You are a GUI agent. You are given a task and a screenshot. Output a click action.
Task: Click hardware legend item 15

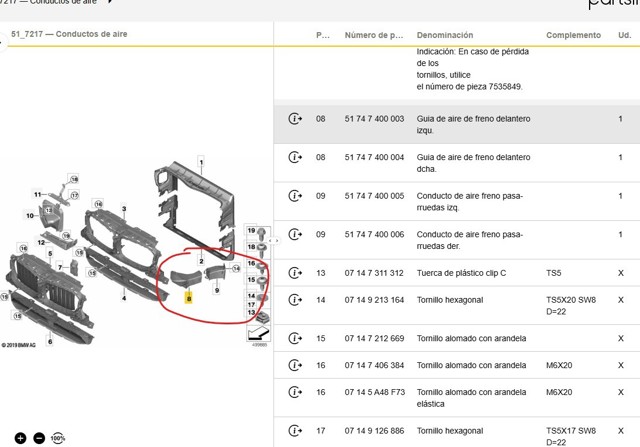(257, 281)
